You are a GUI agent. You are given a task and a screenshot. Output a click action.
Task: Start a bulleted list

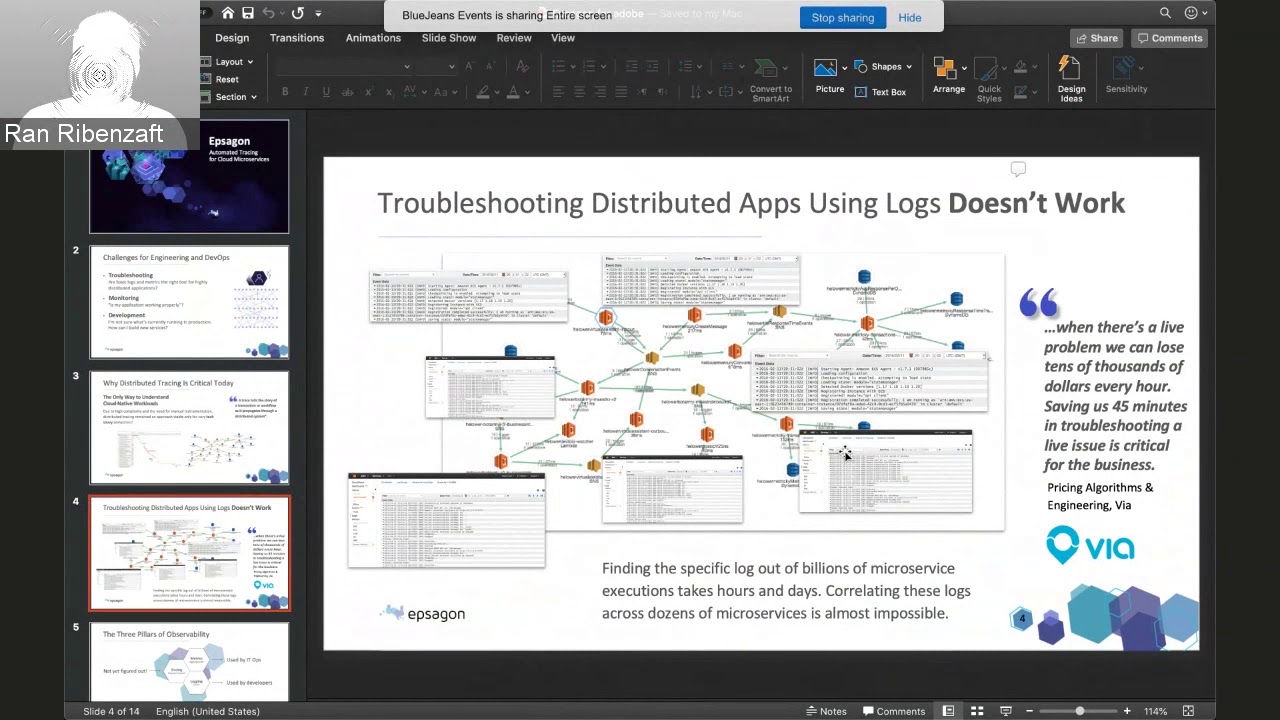pyautogui.click(x=558, y=66)
